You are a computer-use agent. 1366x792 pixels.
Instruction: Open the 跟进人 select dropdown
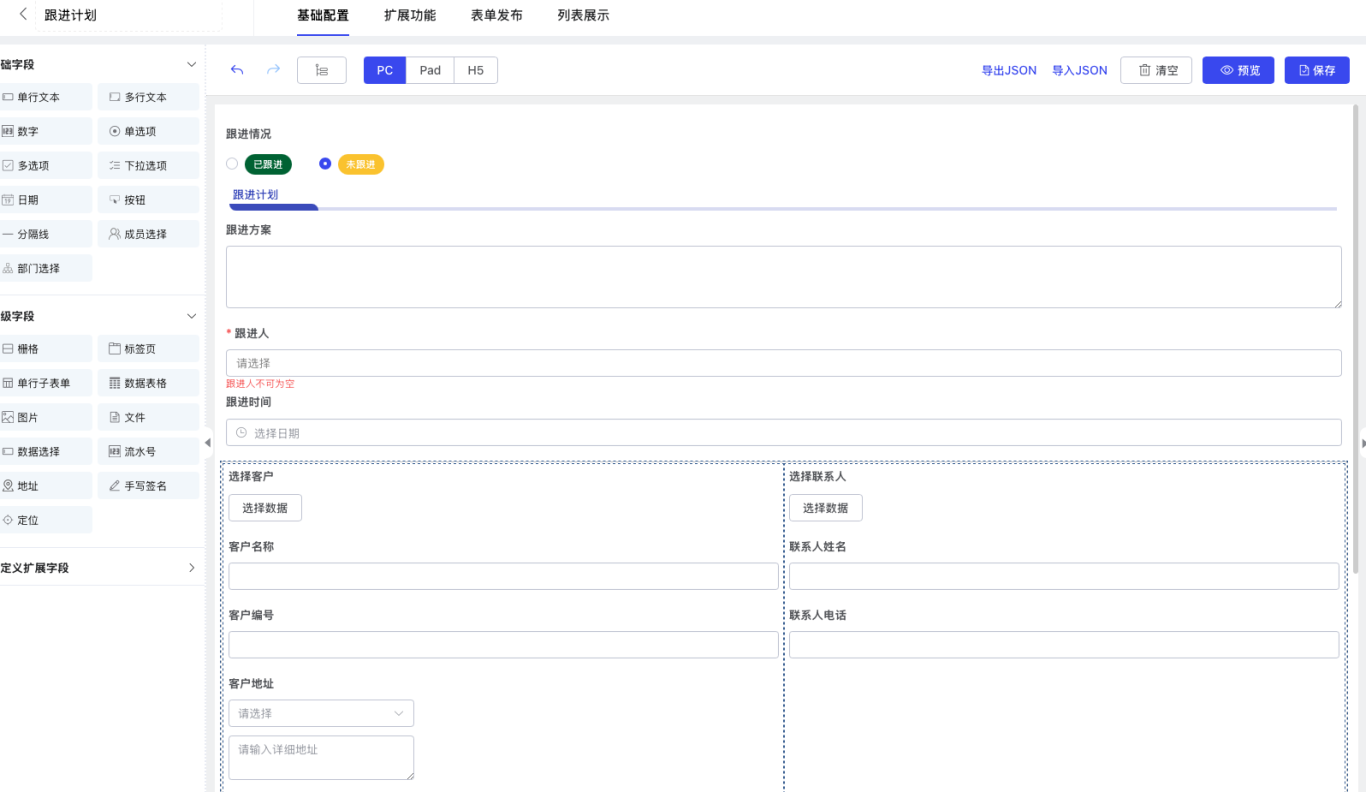(784, 363)
